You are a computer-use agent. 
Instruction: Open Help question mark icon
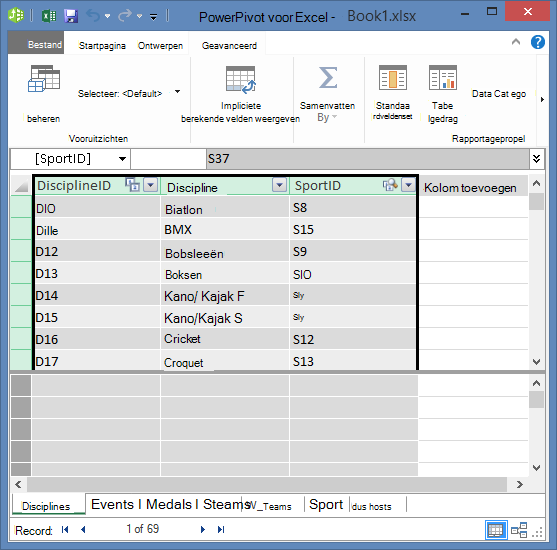click(538, 42)
